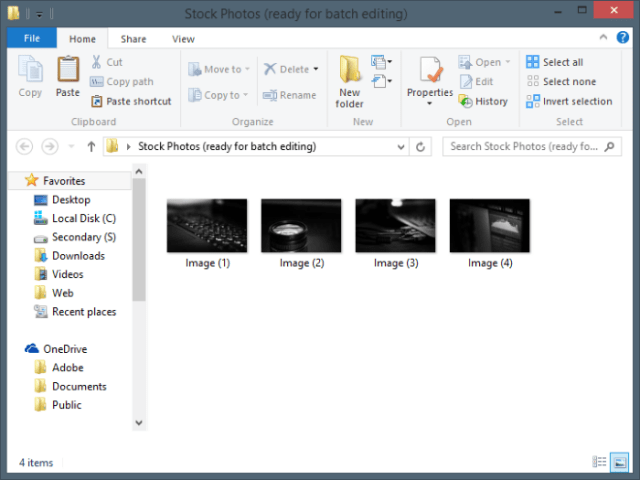Click the address bar path text
The width and height of the screenshot is (640, 480).
click(227, 146)
